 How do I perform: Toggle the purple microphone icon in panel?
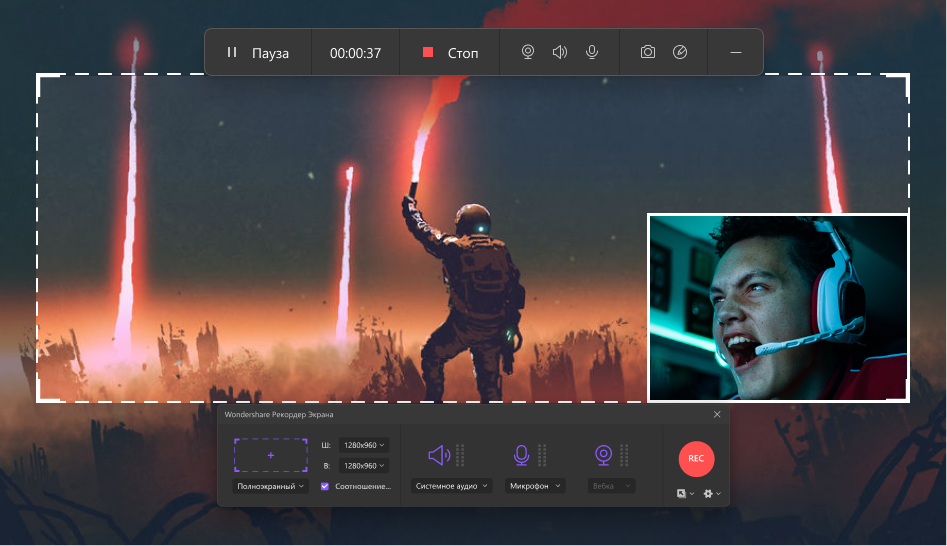[522, 455]
